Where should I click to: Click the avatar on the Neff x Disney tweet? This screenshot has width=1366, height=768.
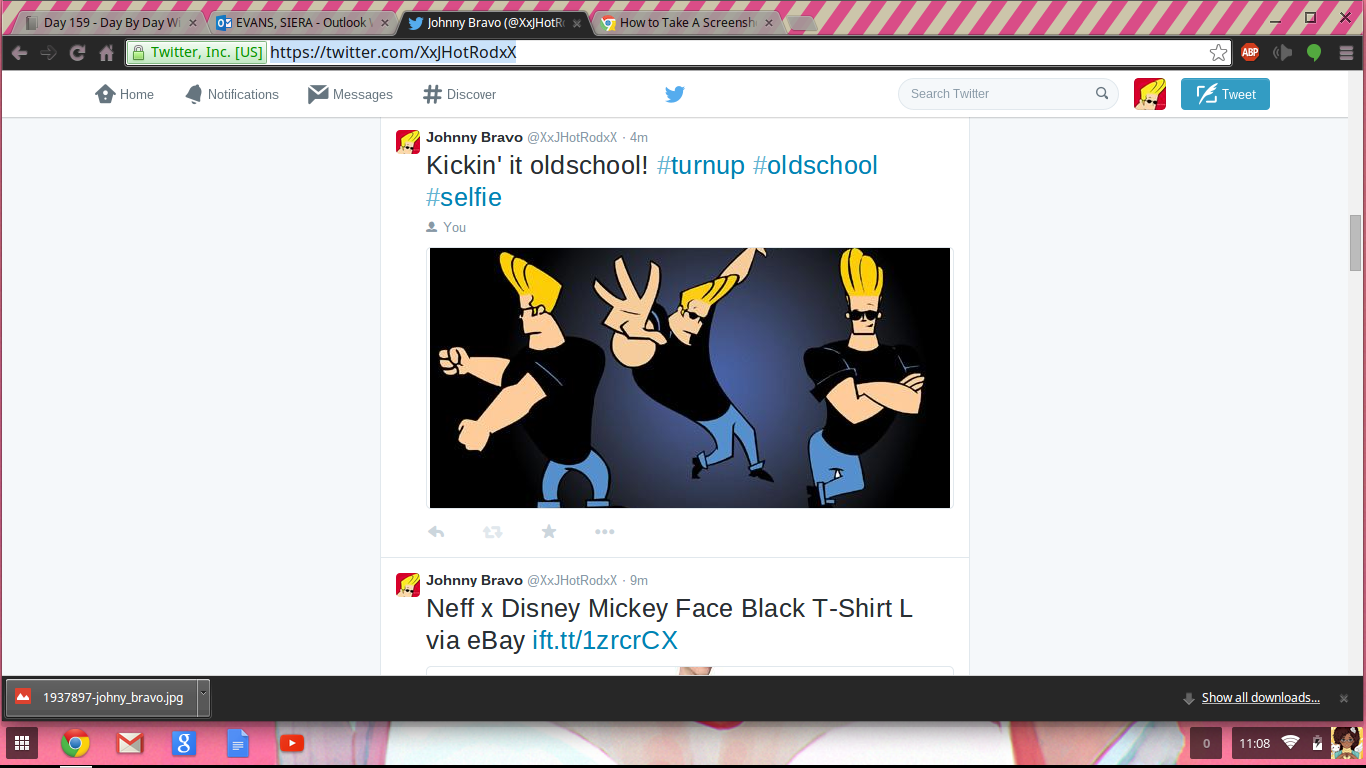pyautogui.click(x=408, y=585)
